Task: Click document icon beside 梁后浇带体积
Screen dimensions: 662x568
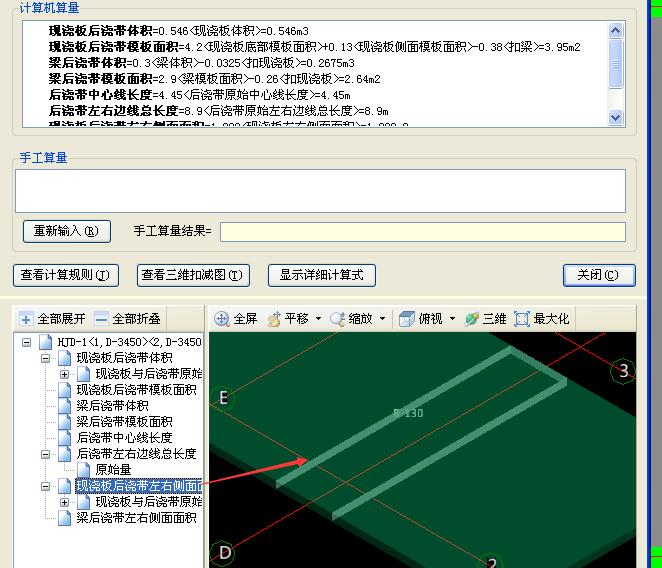Action: [x=64, y=406]
